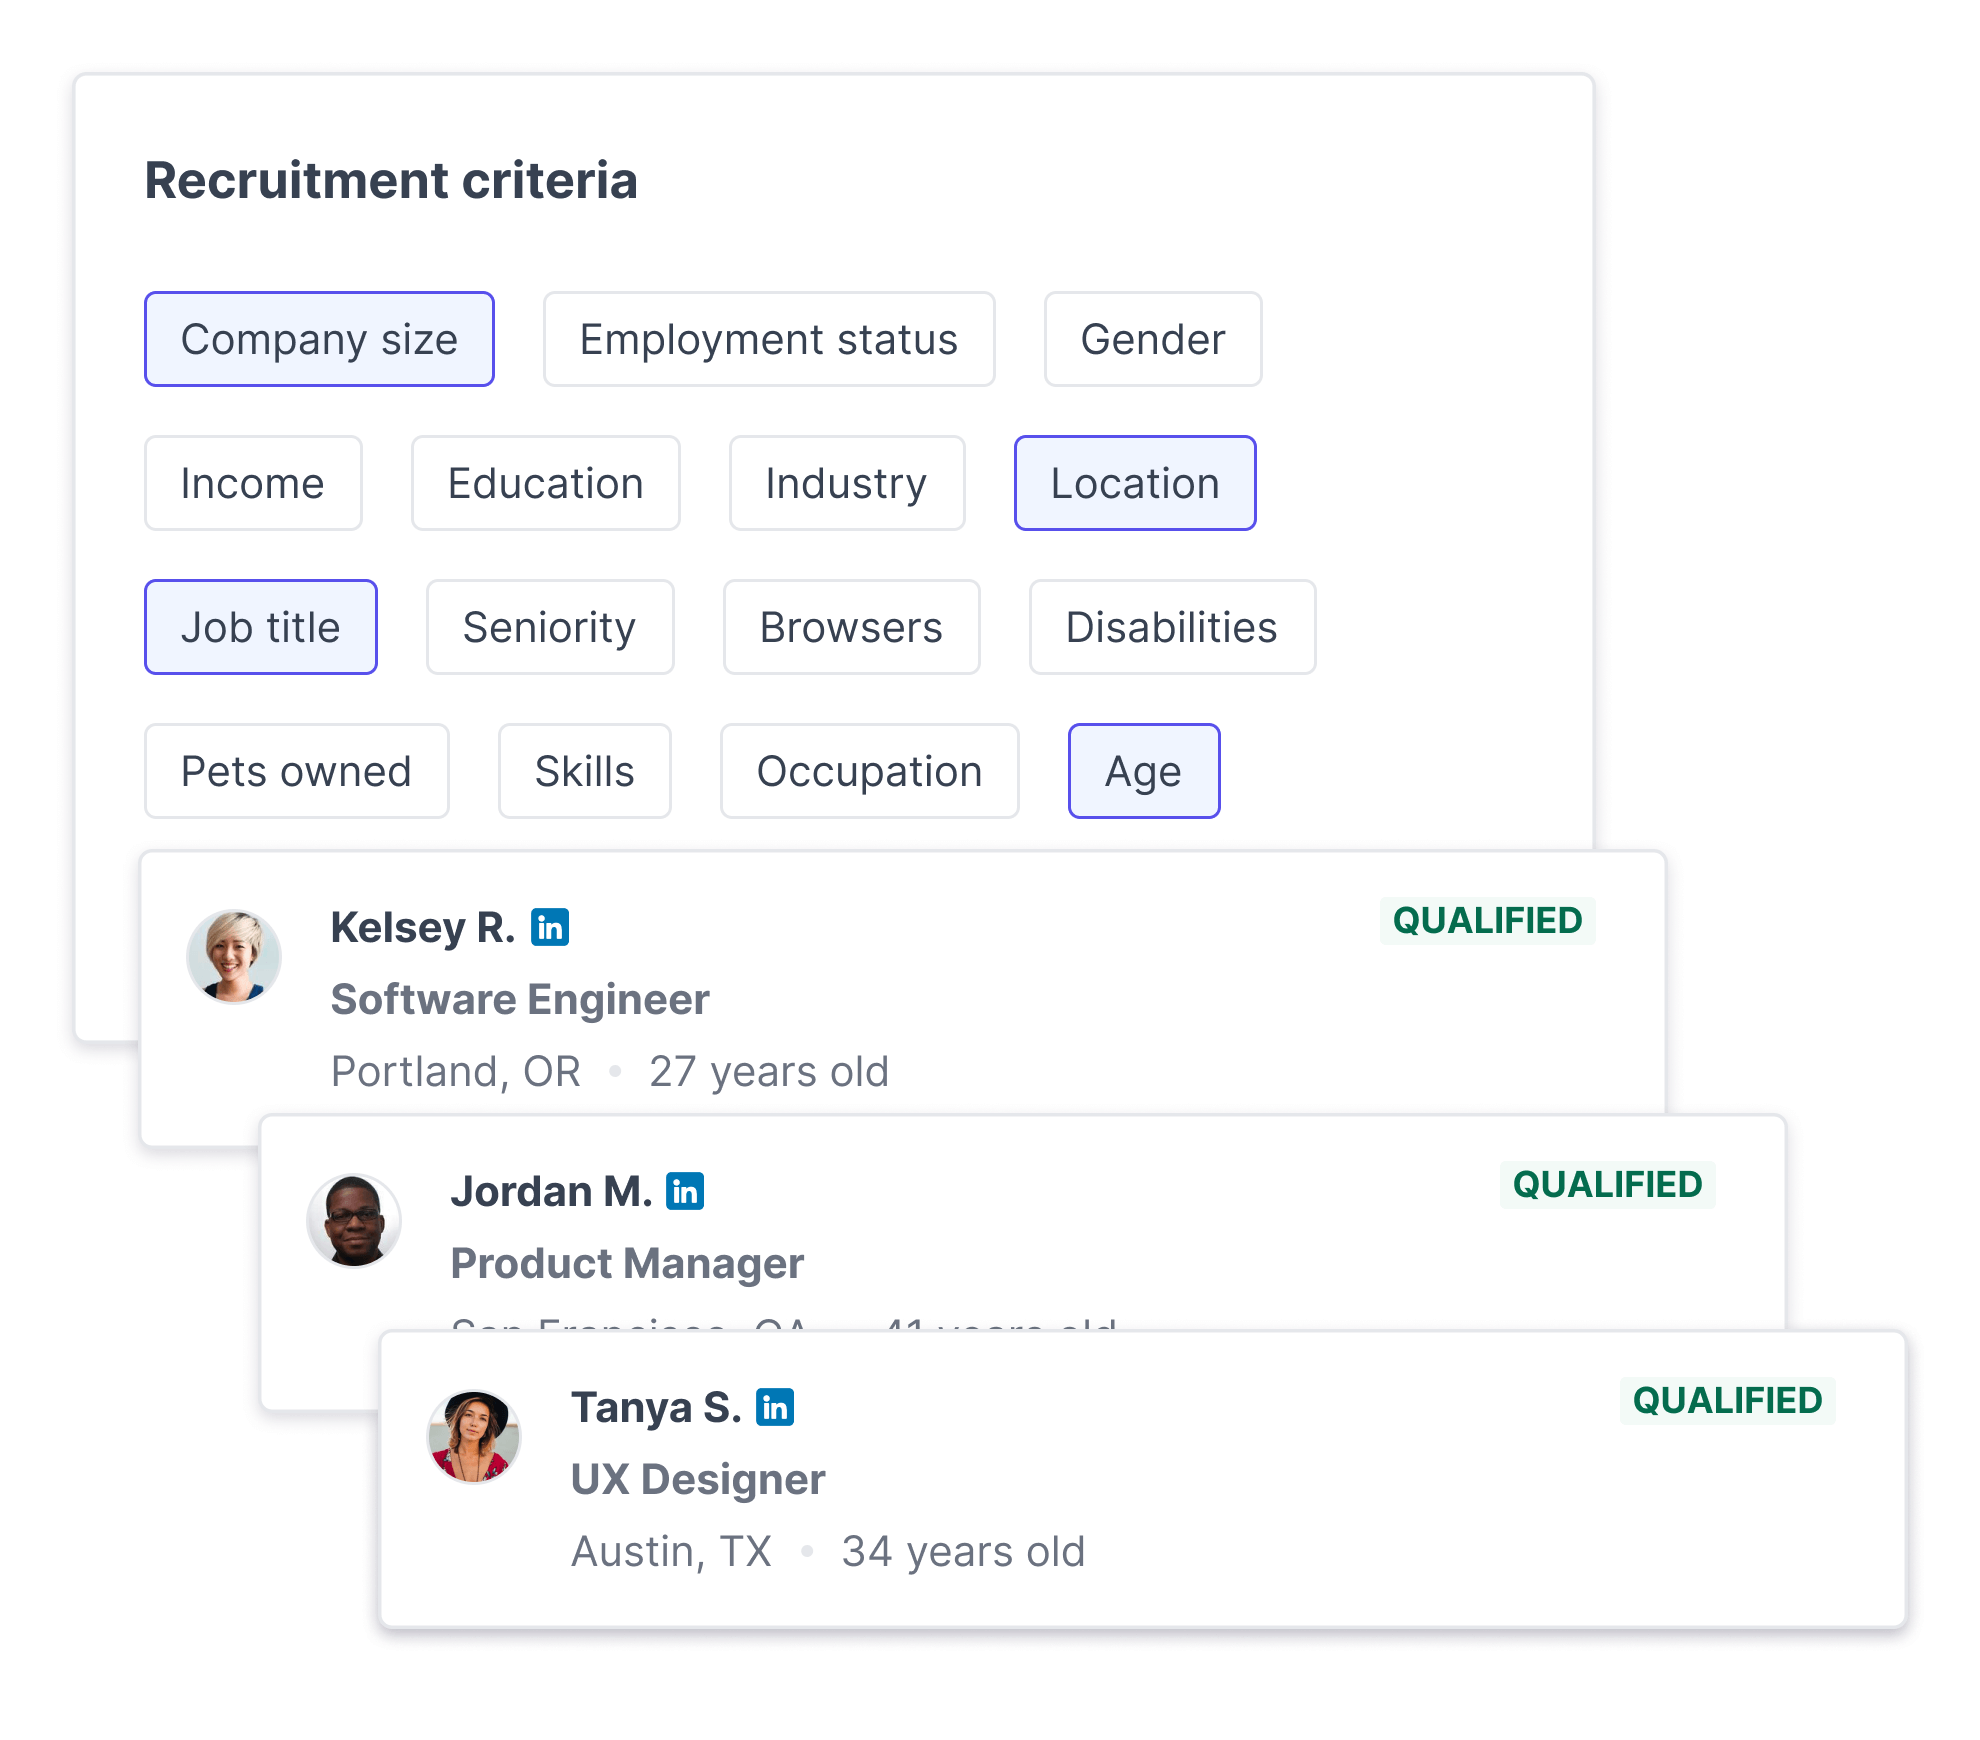Click the Kelsey R. name link

coord(423,927)
